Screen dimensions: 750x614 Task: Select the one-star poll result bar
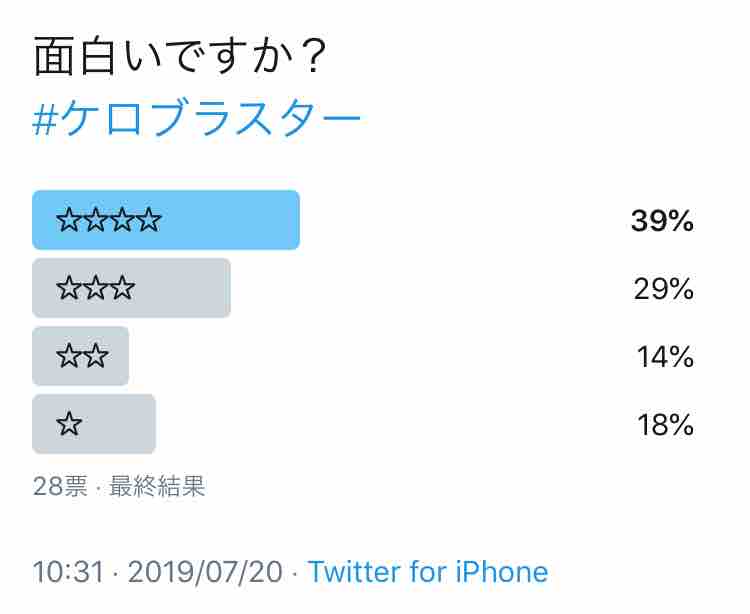pyautogui.click(x=94, y=424)
